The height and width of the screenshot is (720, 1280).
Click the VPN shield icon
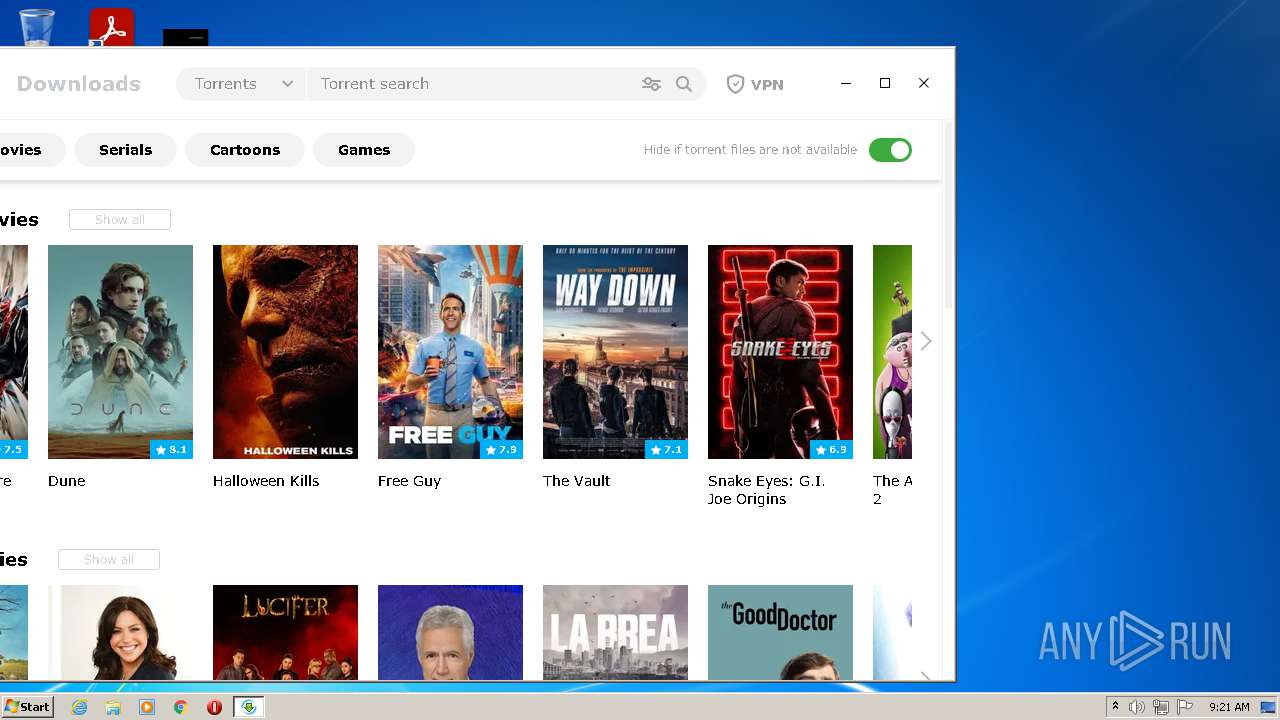[x=735, y=84]
